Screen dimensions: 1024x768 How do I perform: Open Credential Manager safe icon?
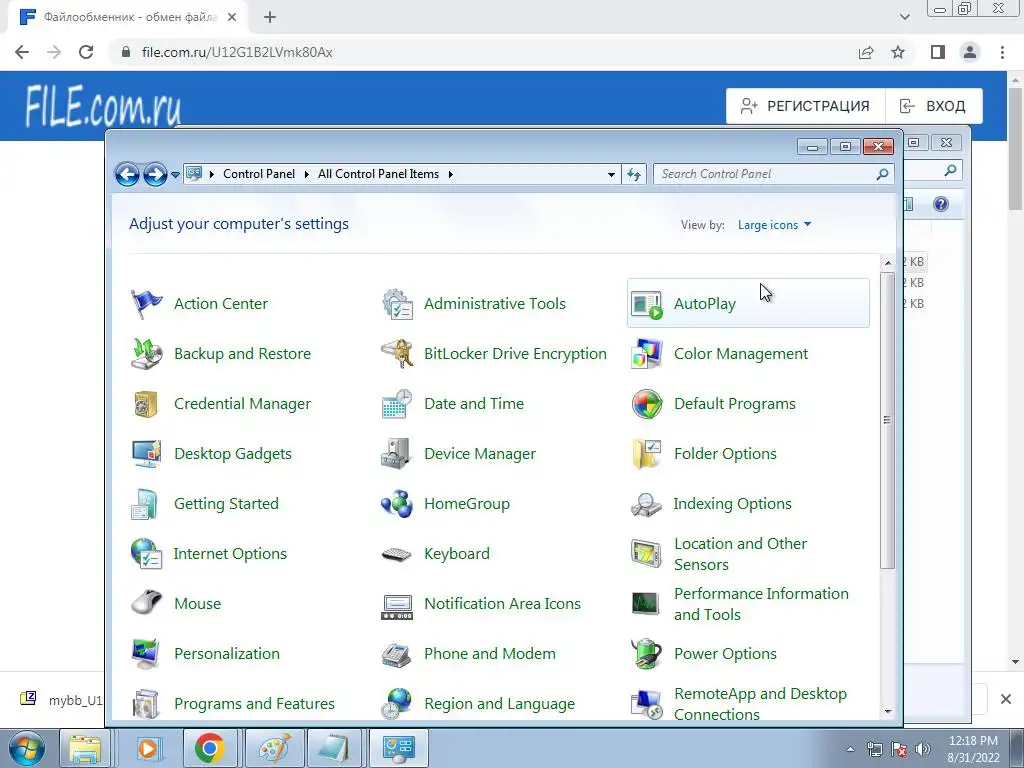coord(146,404)
